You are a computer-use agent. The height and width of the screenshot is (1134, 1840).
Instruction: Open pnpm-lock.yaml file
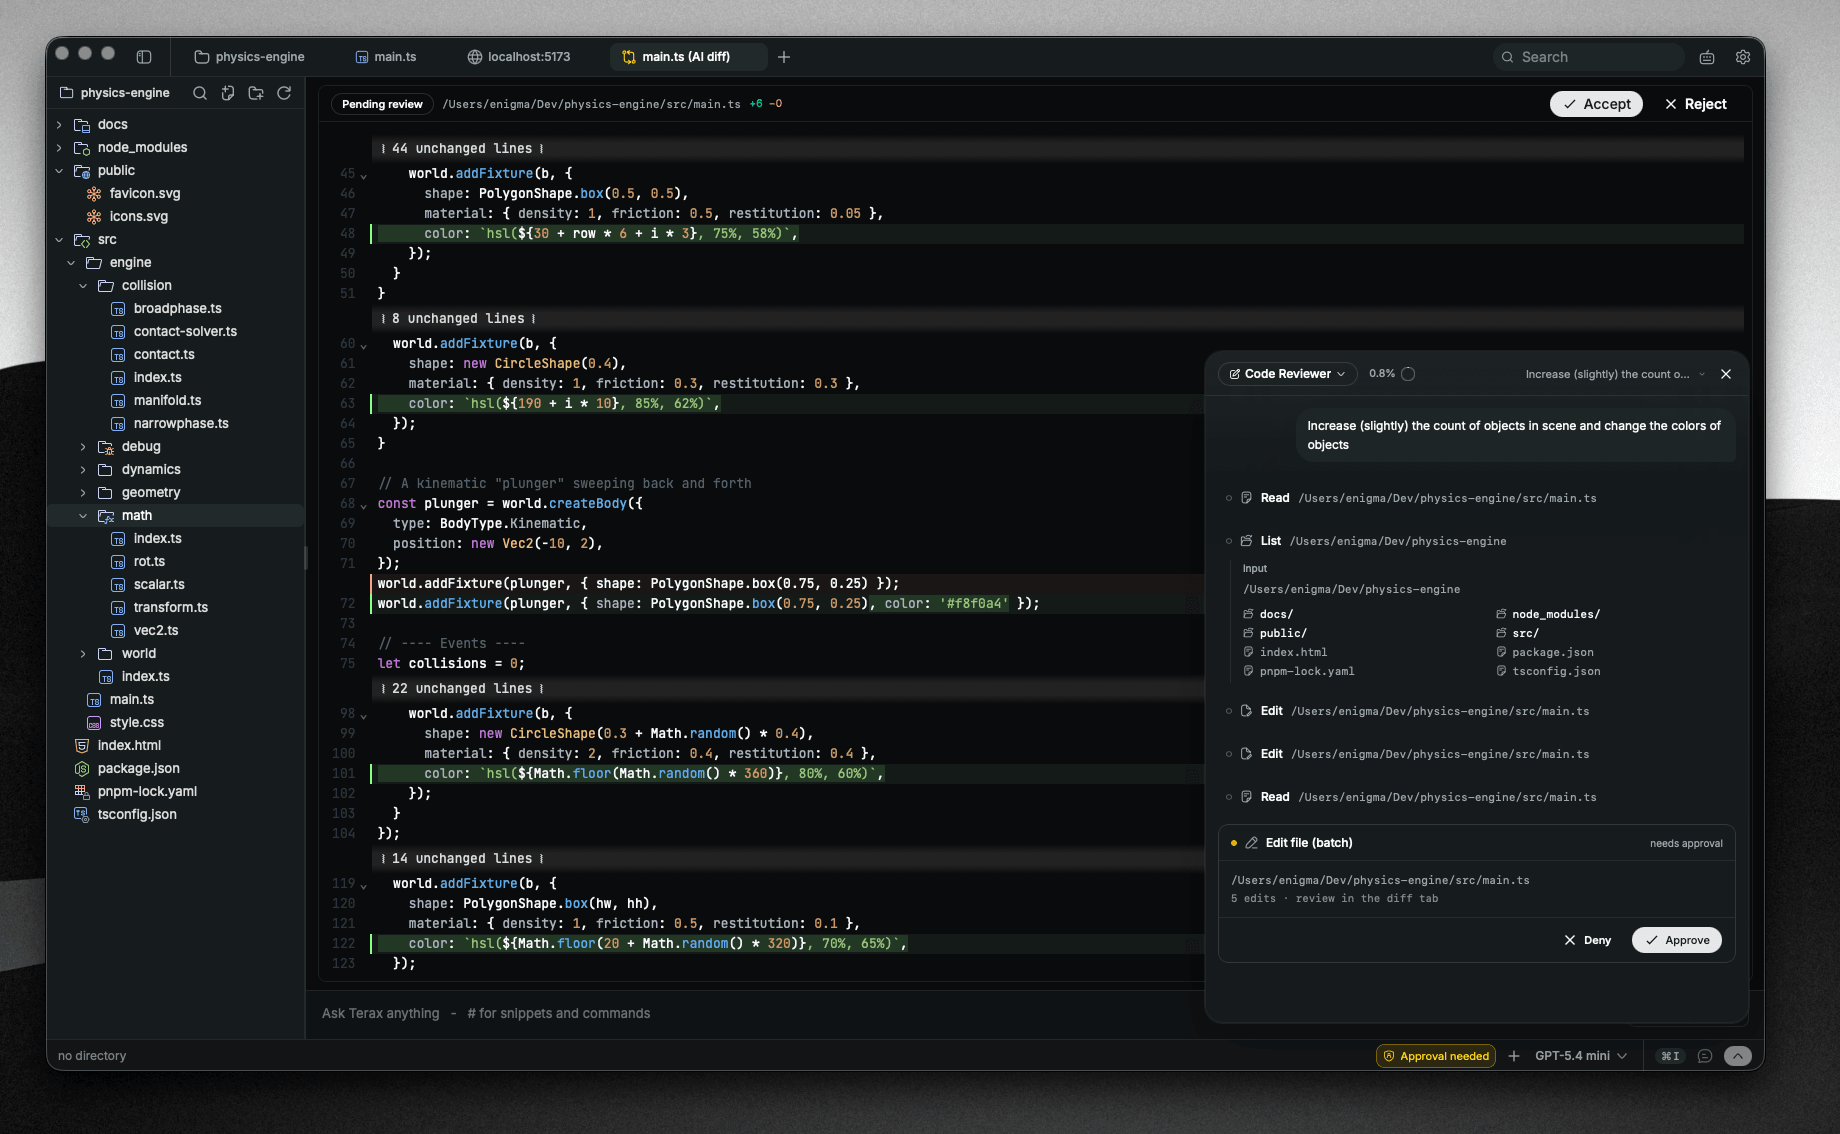(147, 792)
